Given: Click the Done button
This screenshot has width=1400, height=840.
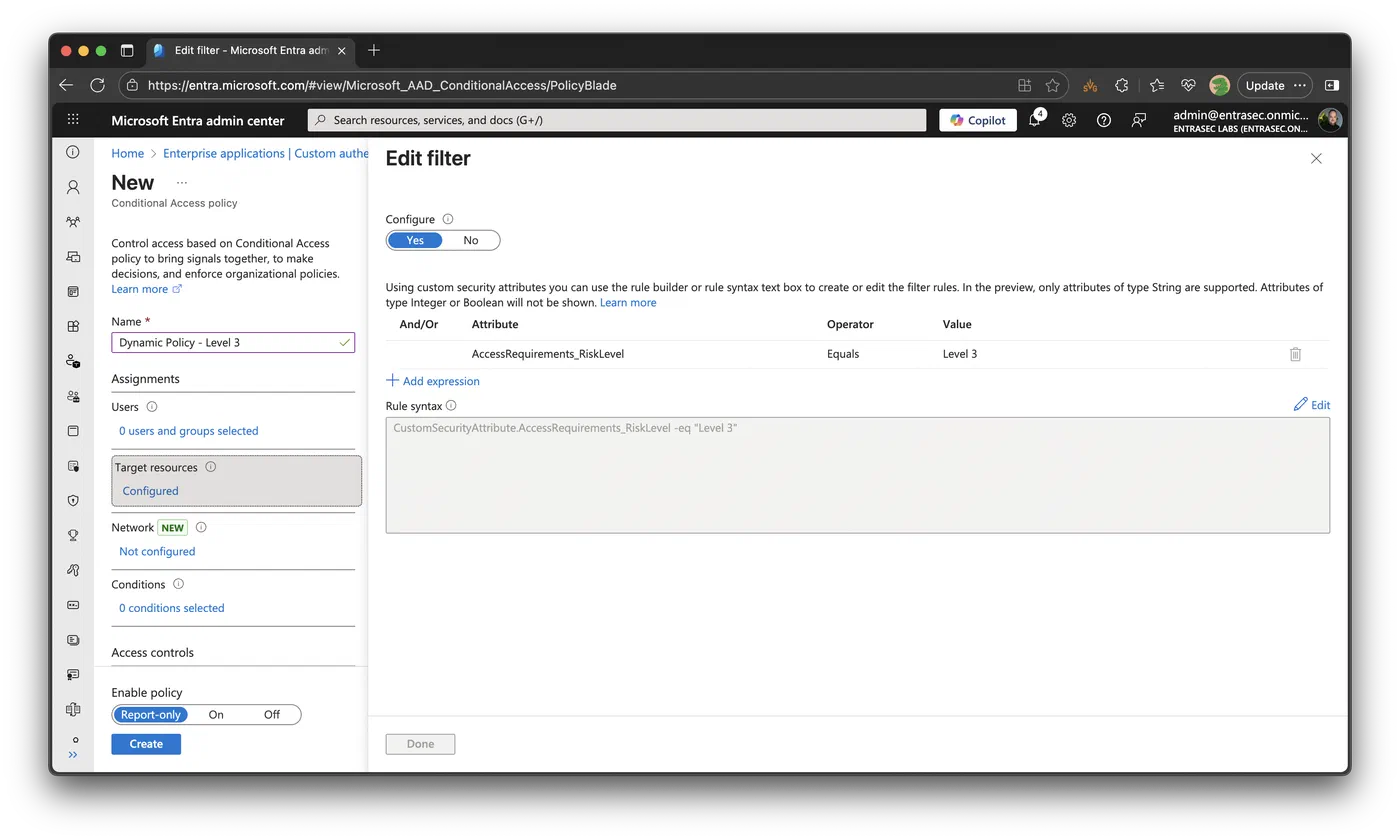Looking at the screenshot, I should (420, 744).
